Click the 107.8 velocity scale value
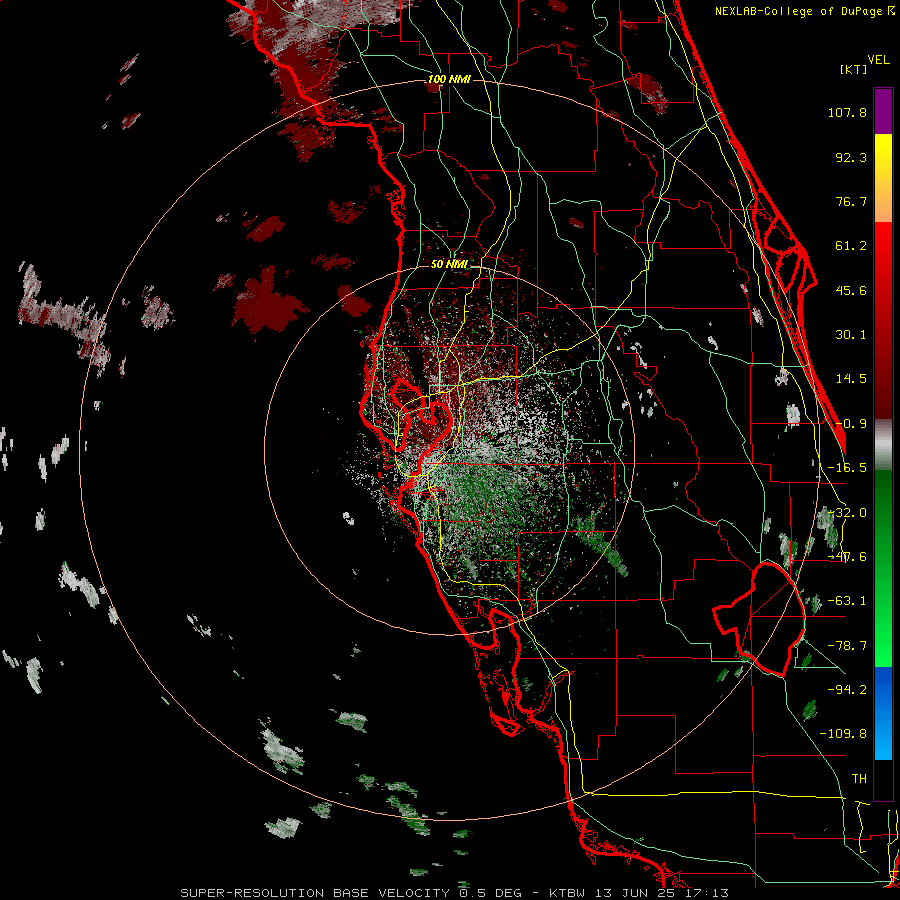The width and height of the screenshot is (900, 900). pos(847,112)
